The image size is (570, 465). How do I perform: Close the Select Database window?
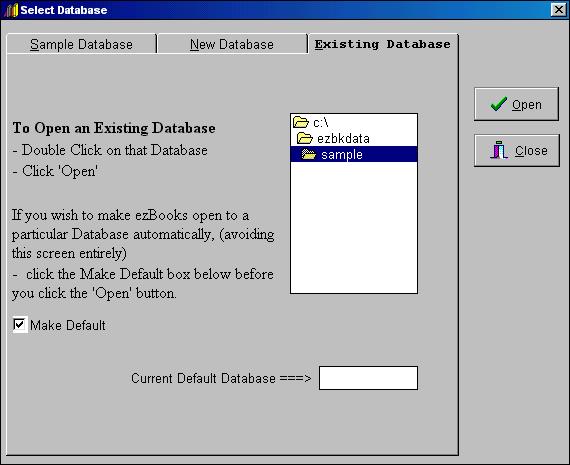(x=559, y=9)
